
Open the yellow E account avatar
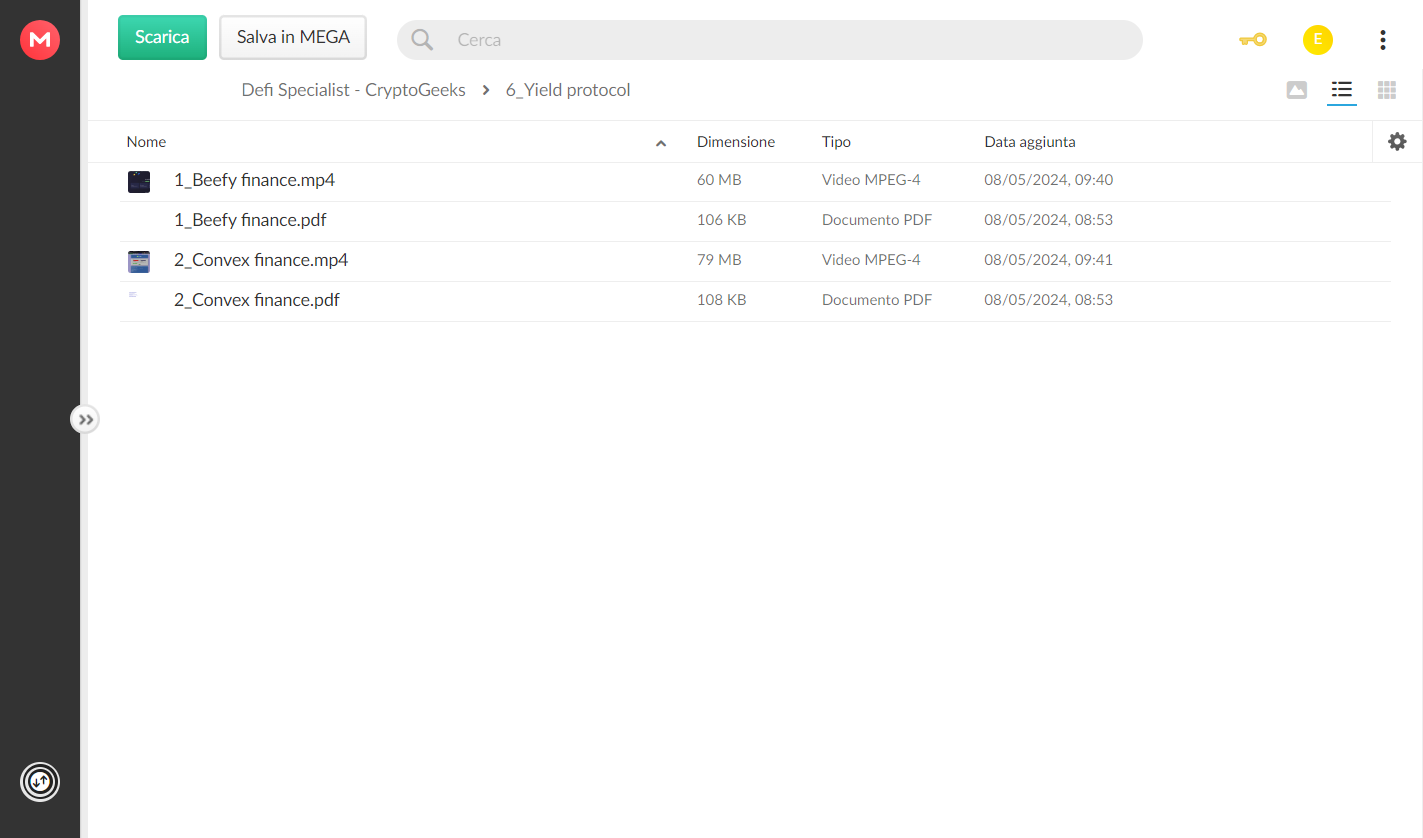click(x=1318, y=40)
